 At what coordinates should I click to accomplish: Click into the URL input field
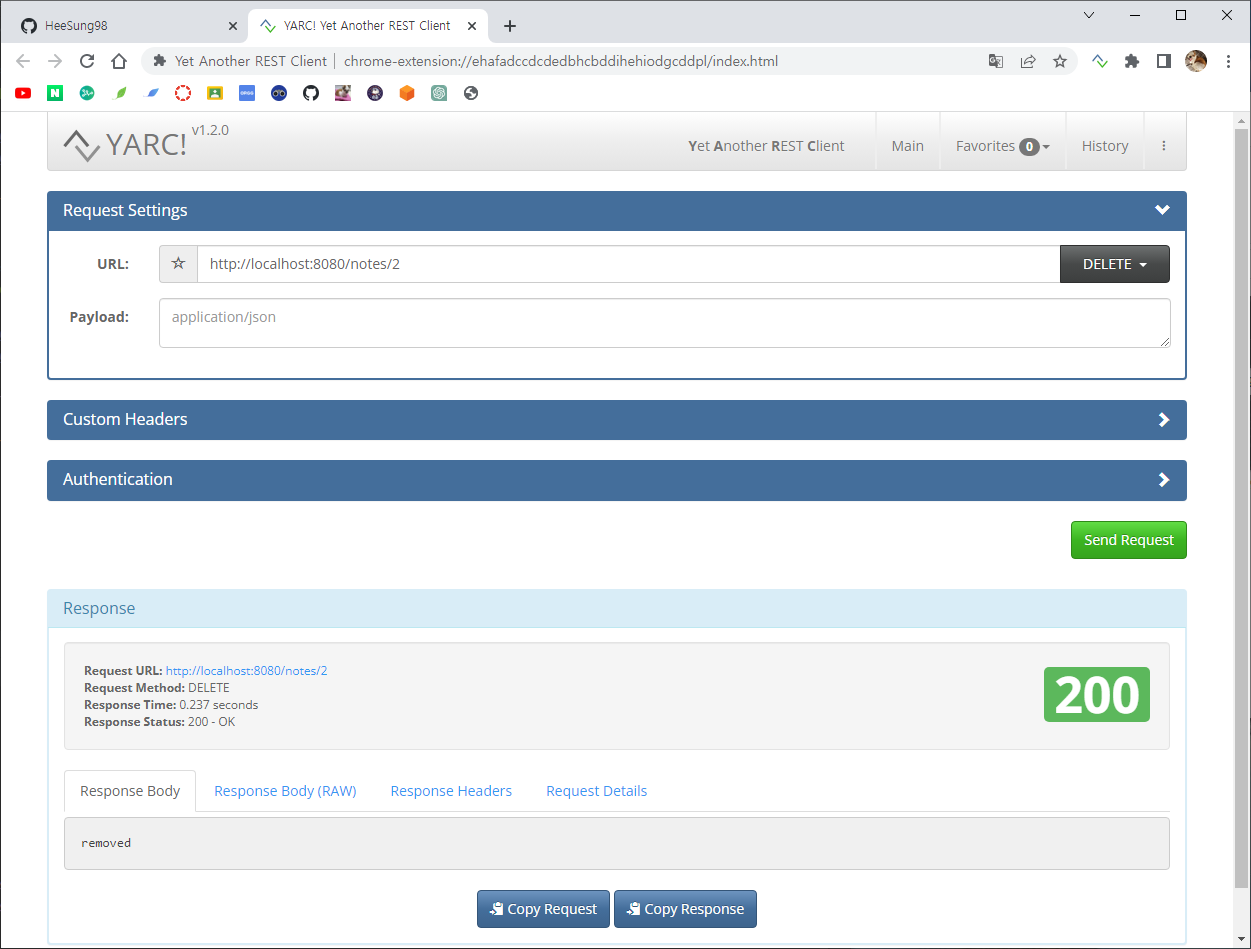tap(628, 264)
